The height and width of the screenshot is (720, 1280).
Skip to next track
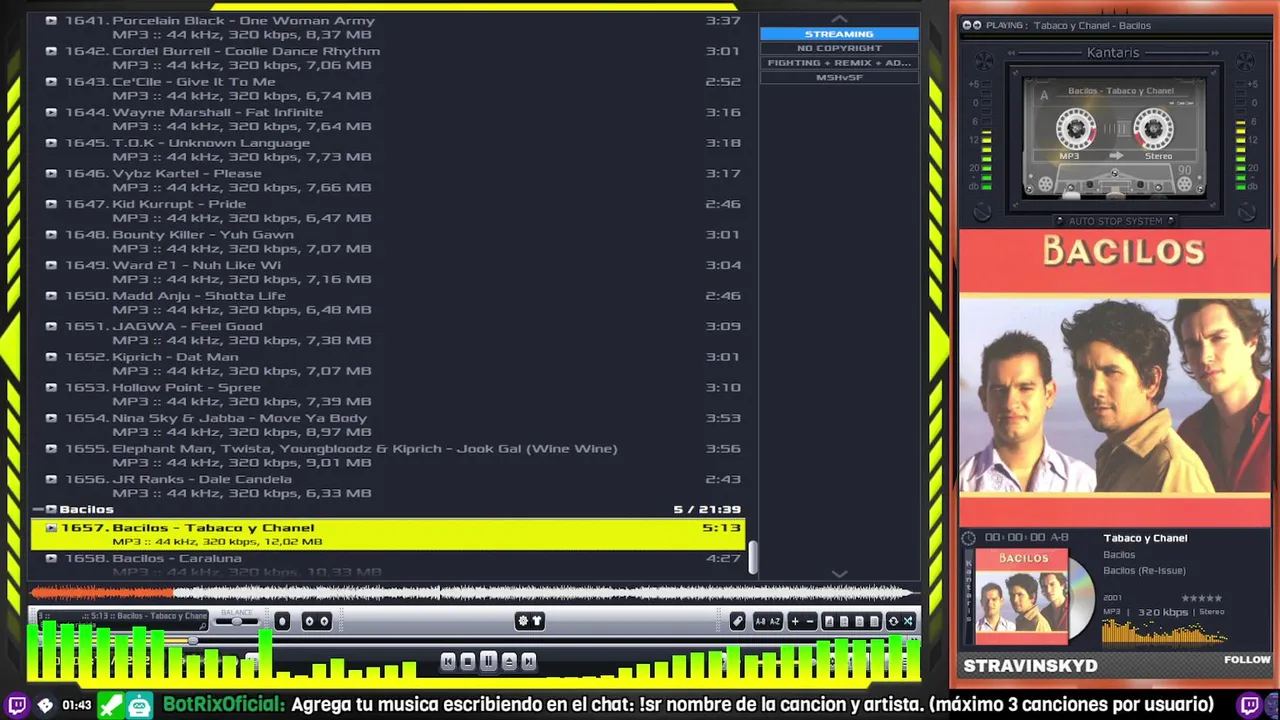click(x=528, y=662)
